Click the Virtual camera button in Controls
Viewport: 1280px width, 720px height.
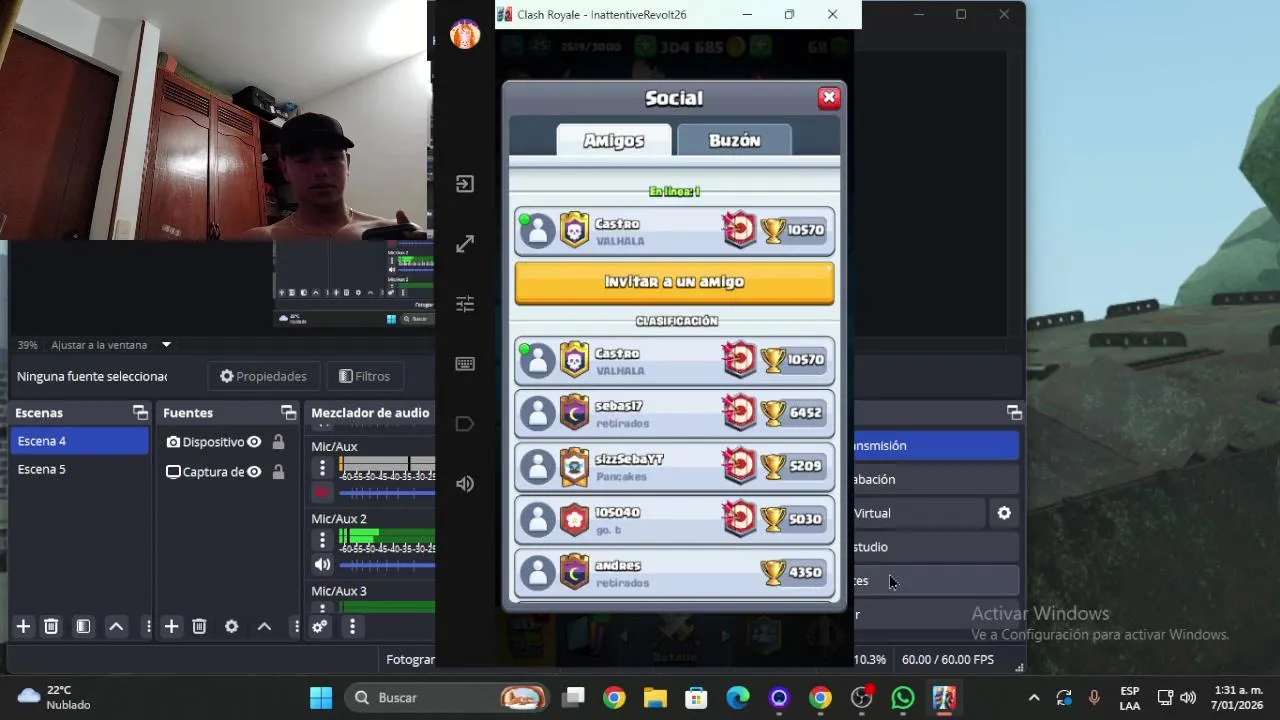[x=918, y=513]
